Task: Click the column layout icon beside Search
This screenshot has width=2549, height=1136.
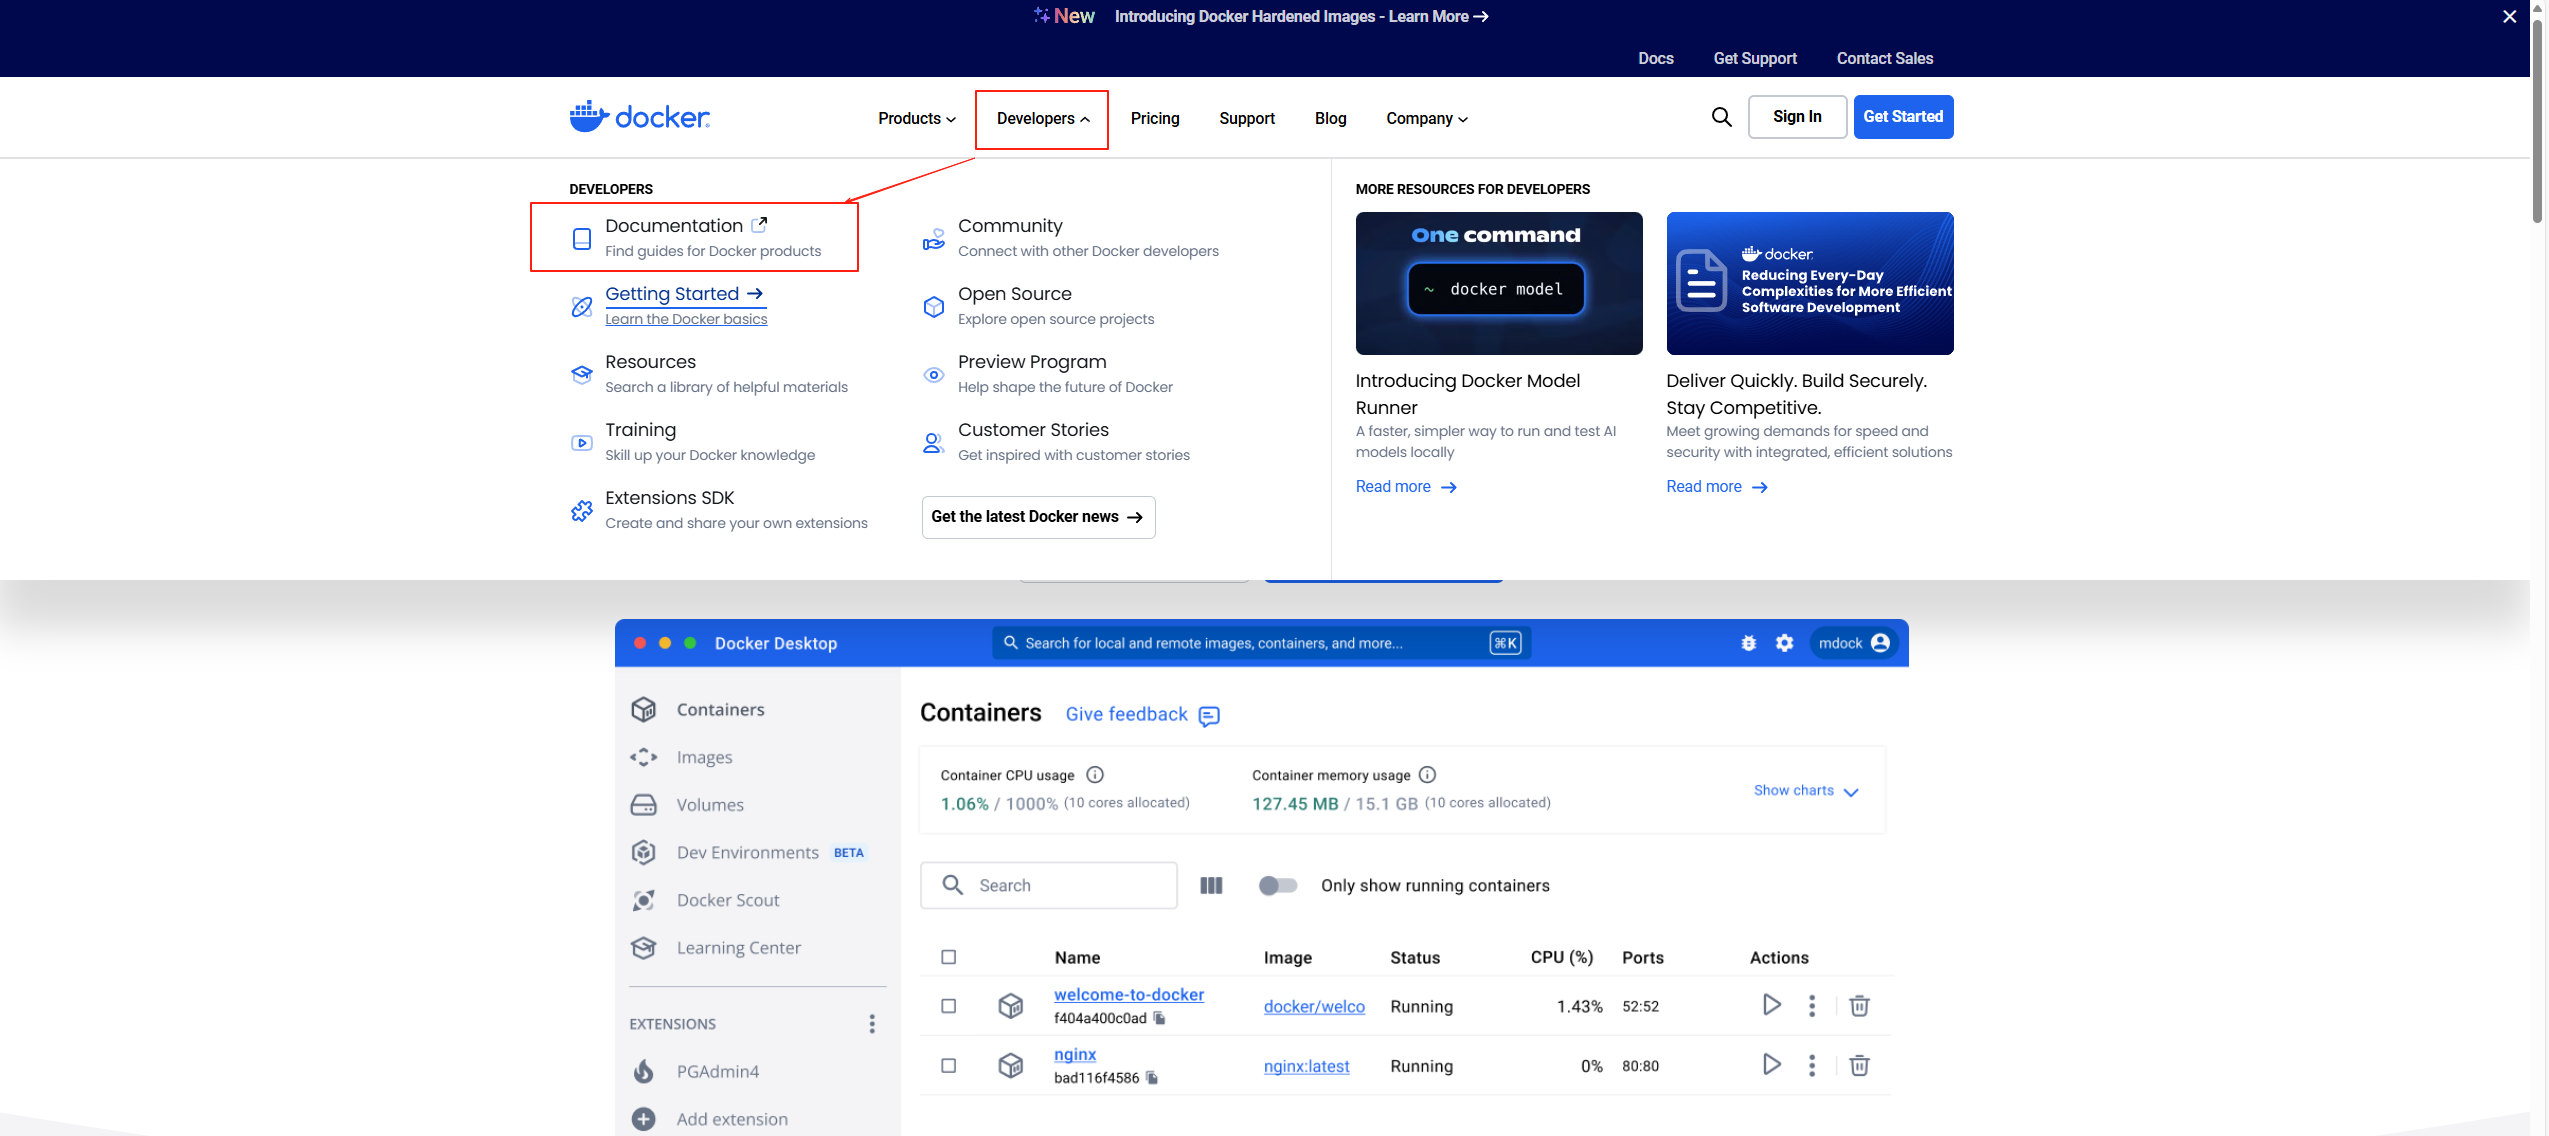Action: (1211, 885)
